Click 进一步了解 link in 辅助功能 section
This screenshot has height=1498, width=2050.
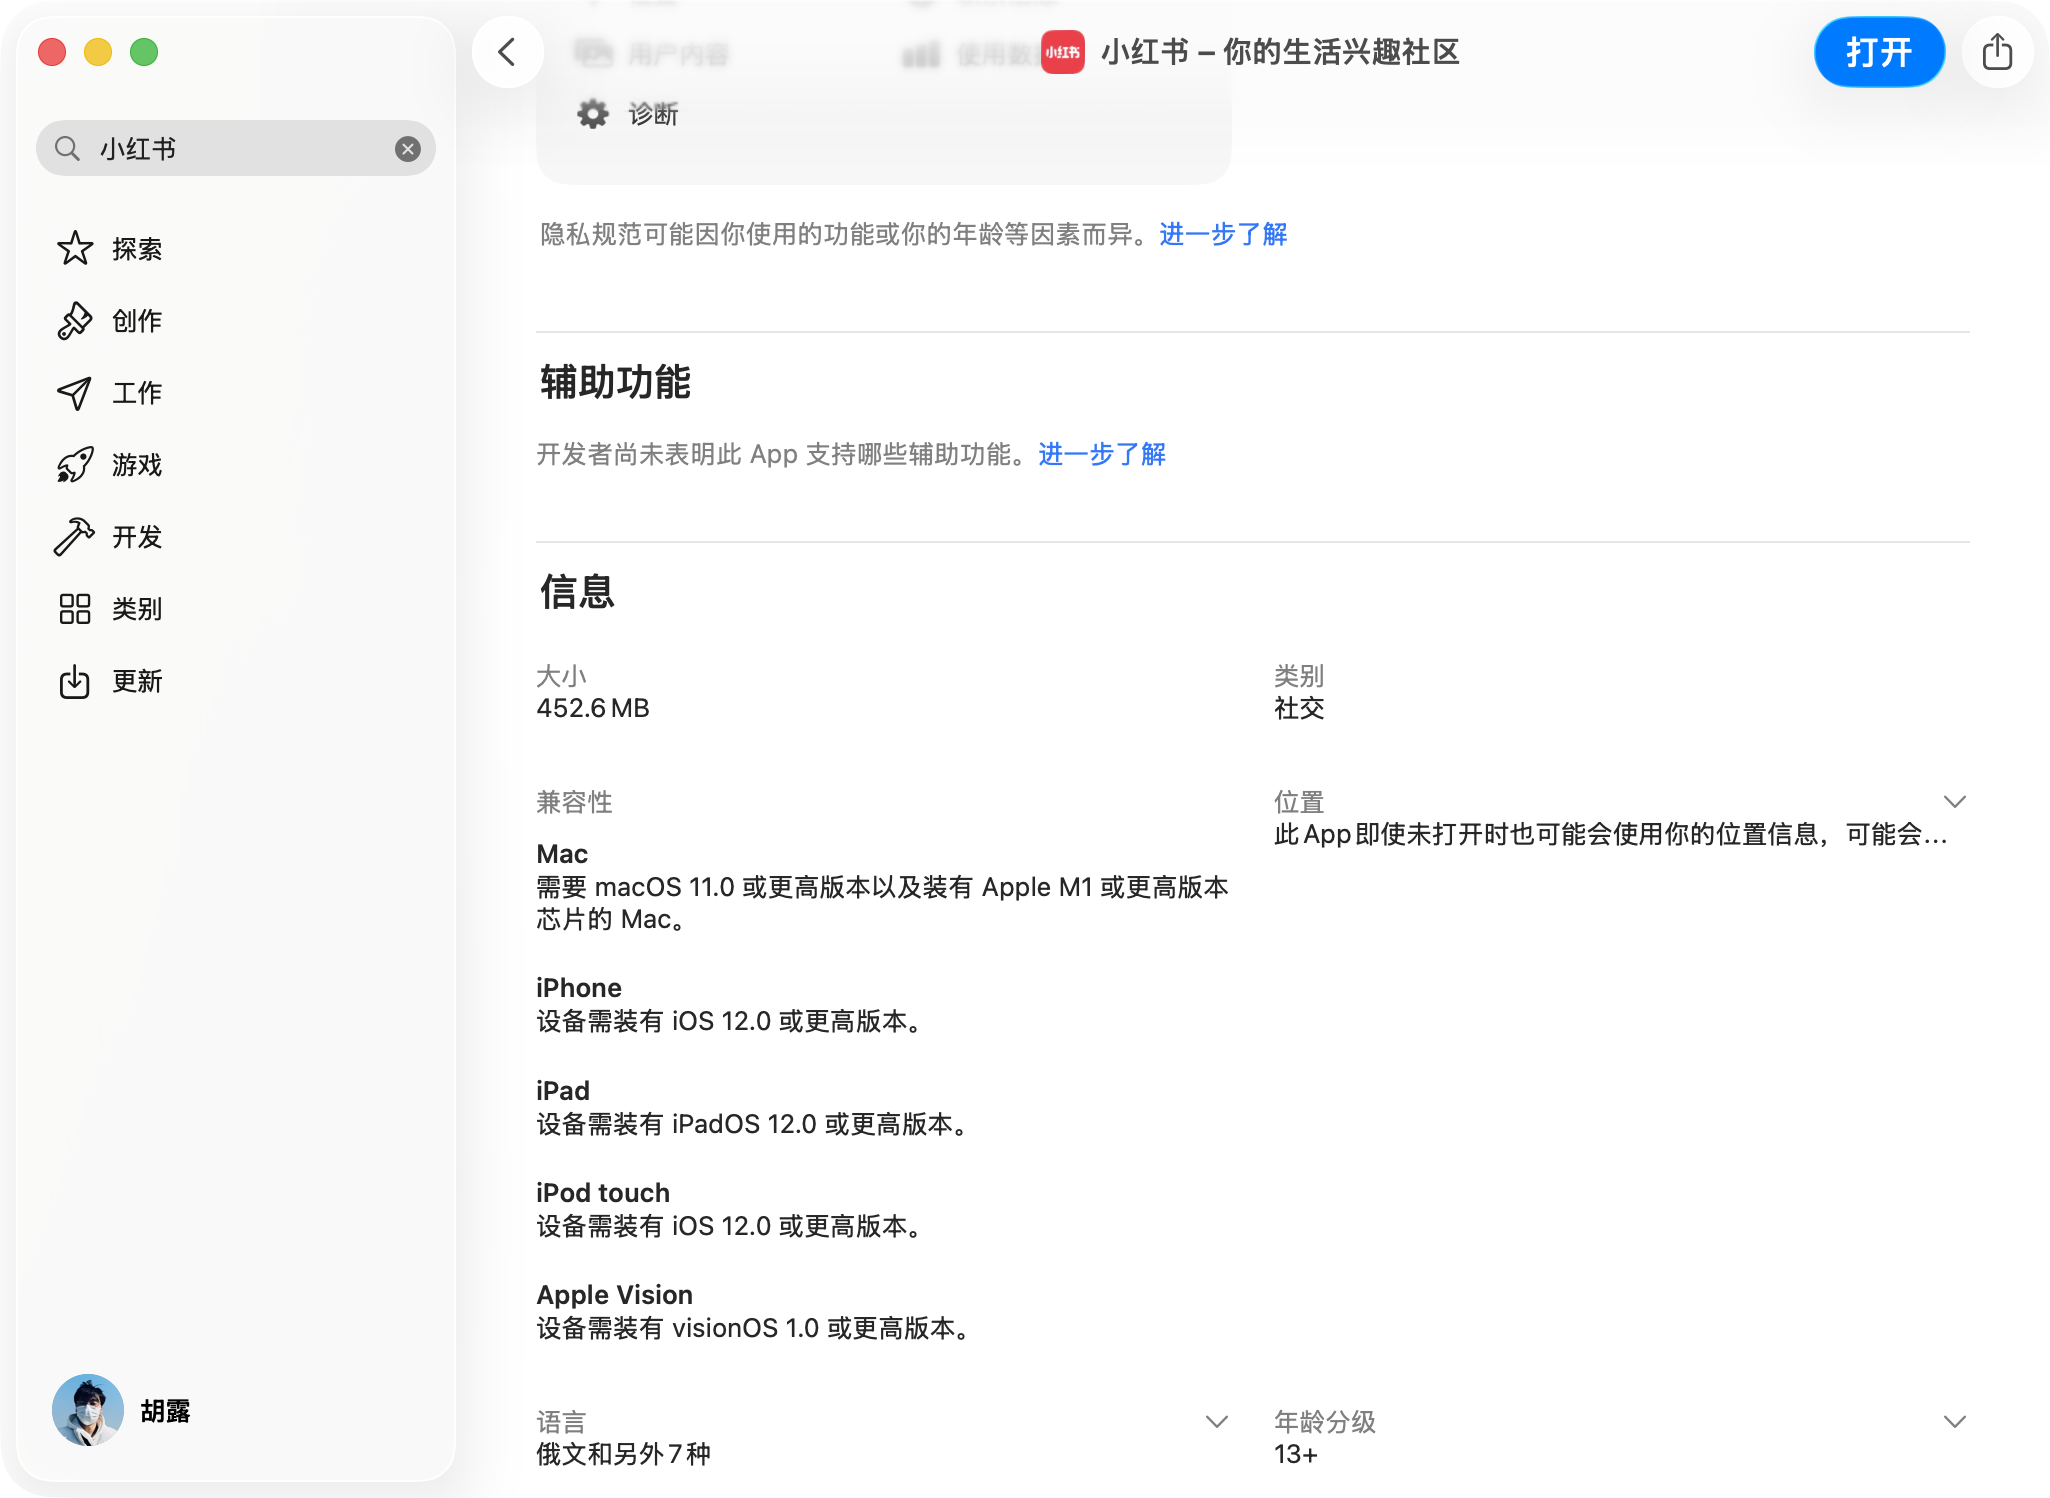1102,454
